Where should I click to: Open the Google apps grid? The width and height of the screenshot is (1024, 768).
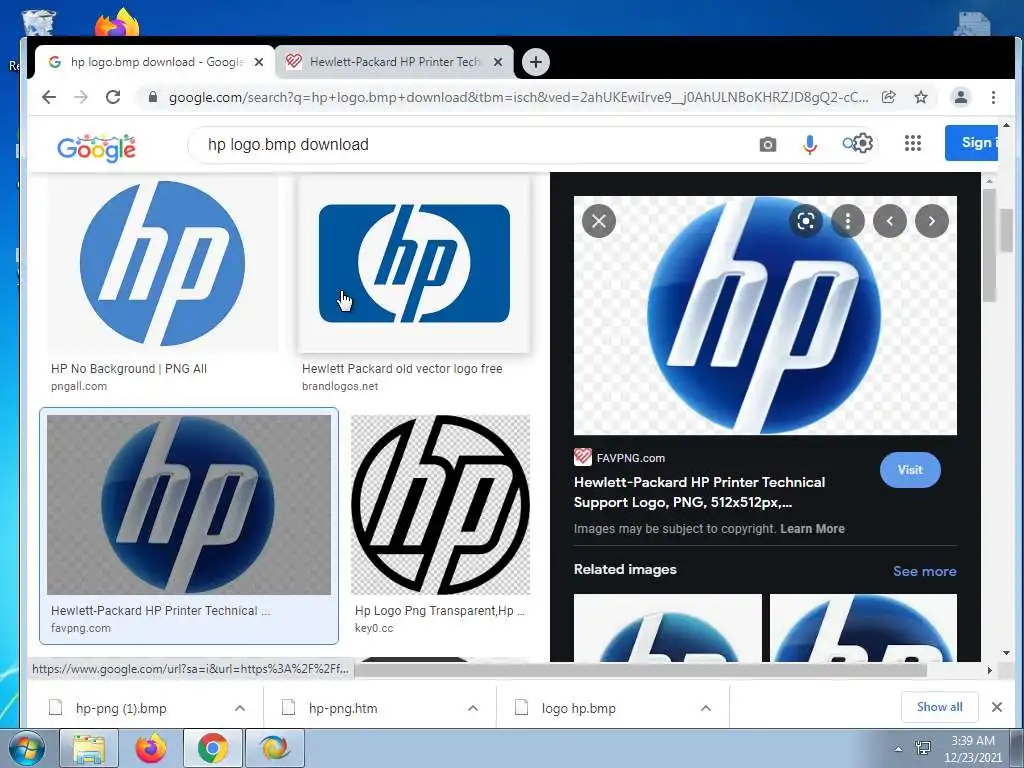(x=913, y=143)
